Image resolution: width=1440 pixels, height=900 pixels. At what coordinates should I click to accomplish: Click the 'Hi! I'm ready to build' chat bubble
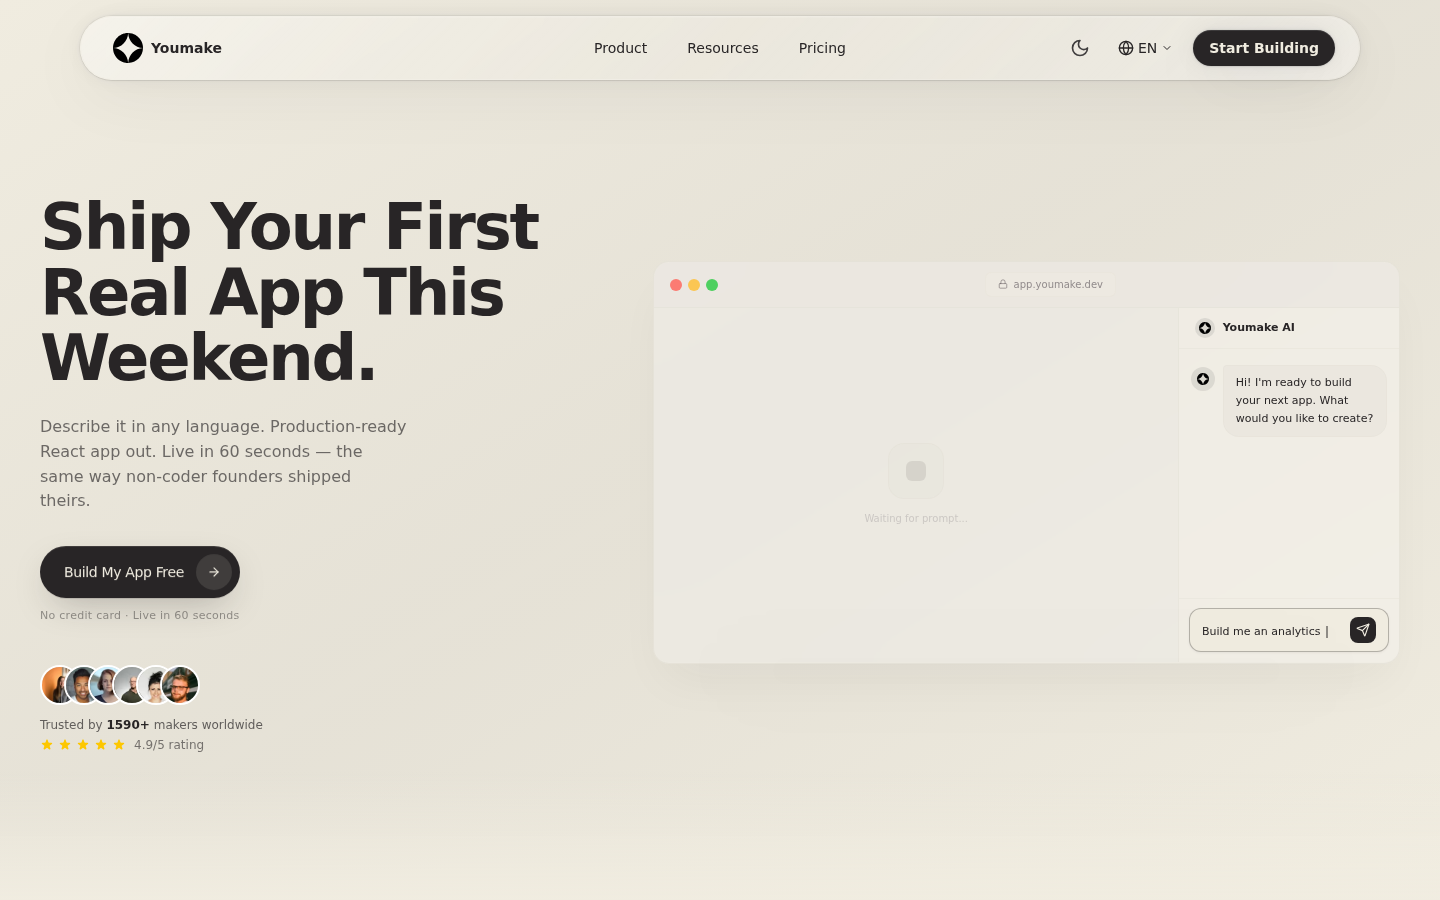point(1304,400)
